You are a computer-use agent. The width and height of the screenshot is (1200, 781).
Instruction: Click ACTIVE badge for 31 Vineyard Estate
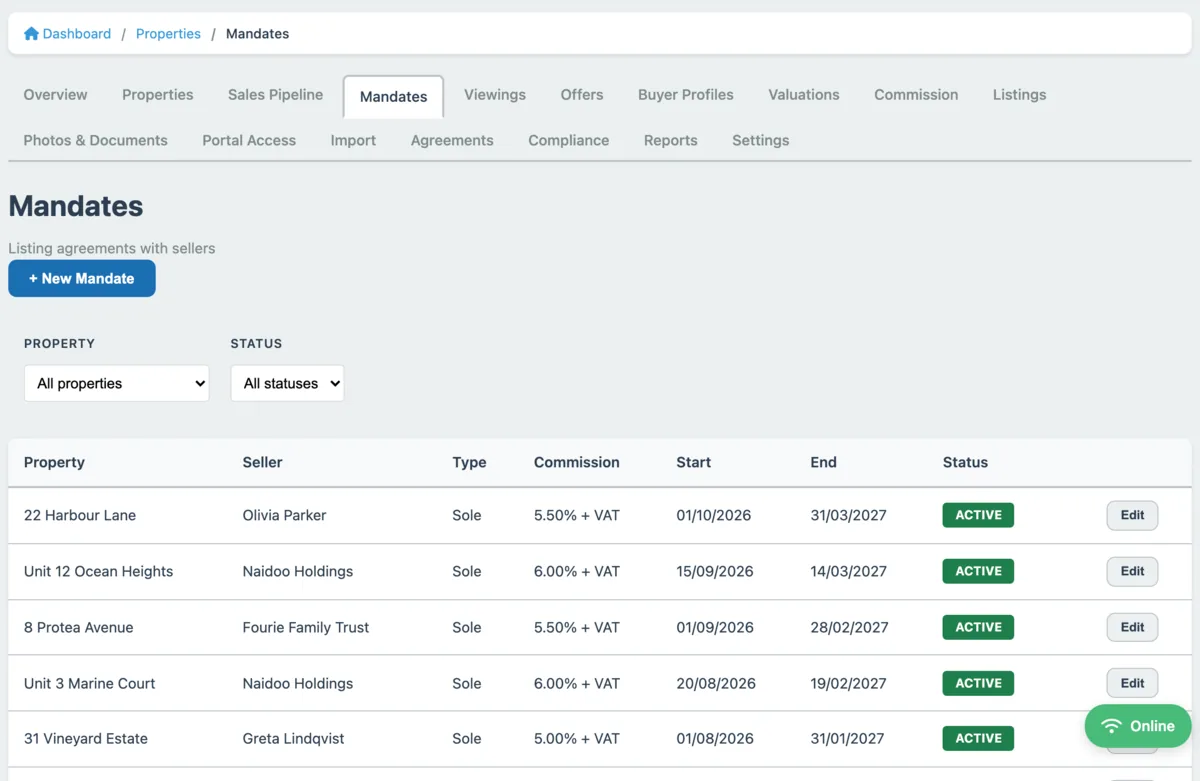tap(978, 739)
